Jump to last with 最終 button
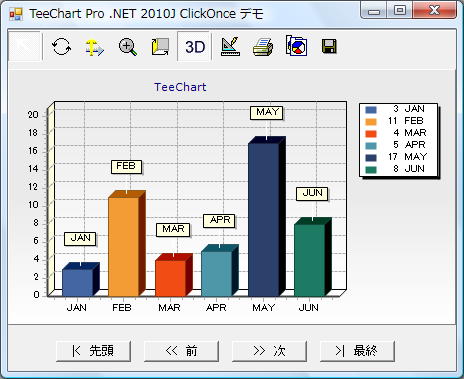464x379 pixels. [x=357, y=351]
